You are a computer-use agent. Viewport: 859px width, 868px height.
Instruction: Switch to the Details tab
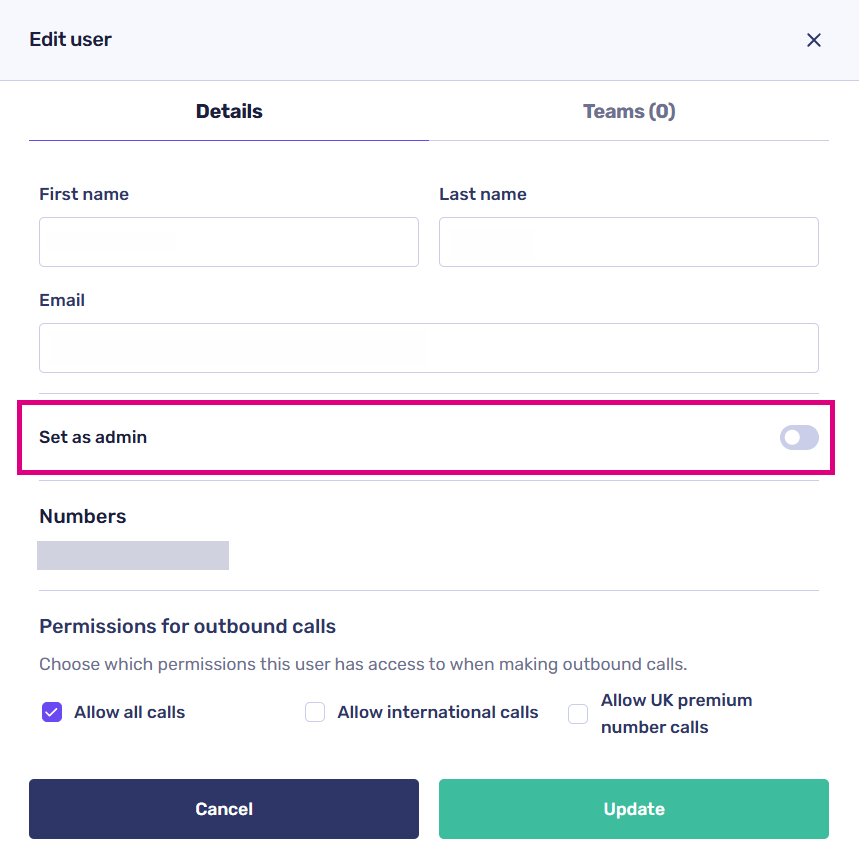(x=229, y=111)
